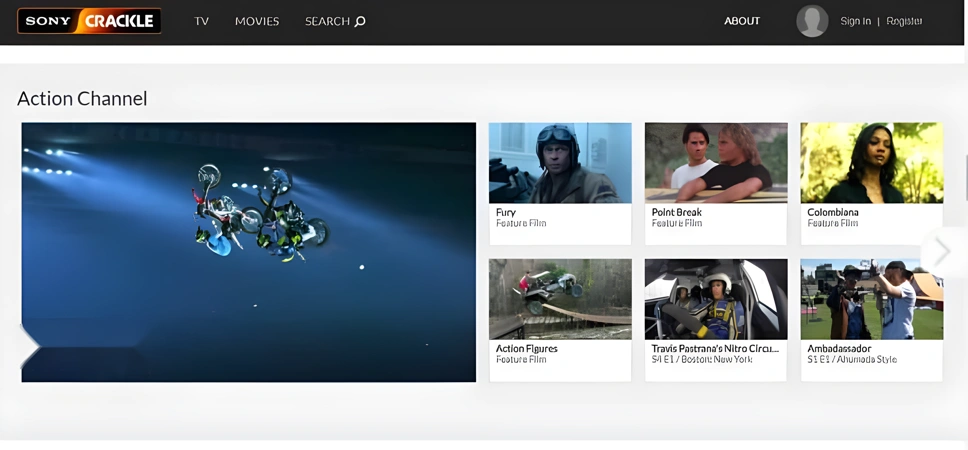Click the search magnifier icon
The width and height of the screenshot is (968, 450).
click(x=360, y=22)
